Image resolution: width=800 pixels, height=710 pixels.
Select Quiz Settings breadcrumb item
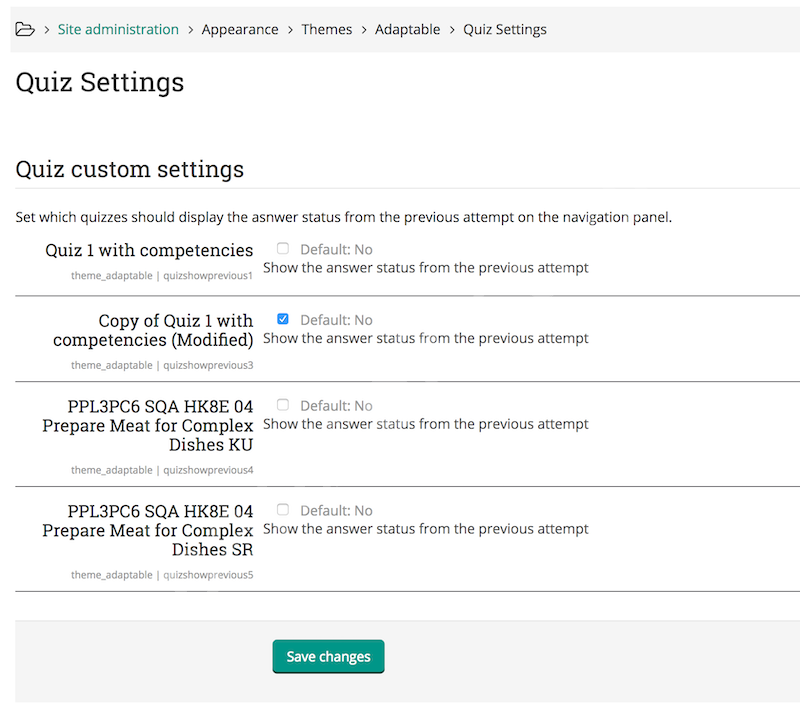[505, 30]
